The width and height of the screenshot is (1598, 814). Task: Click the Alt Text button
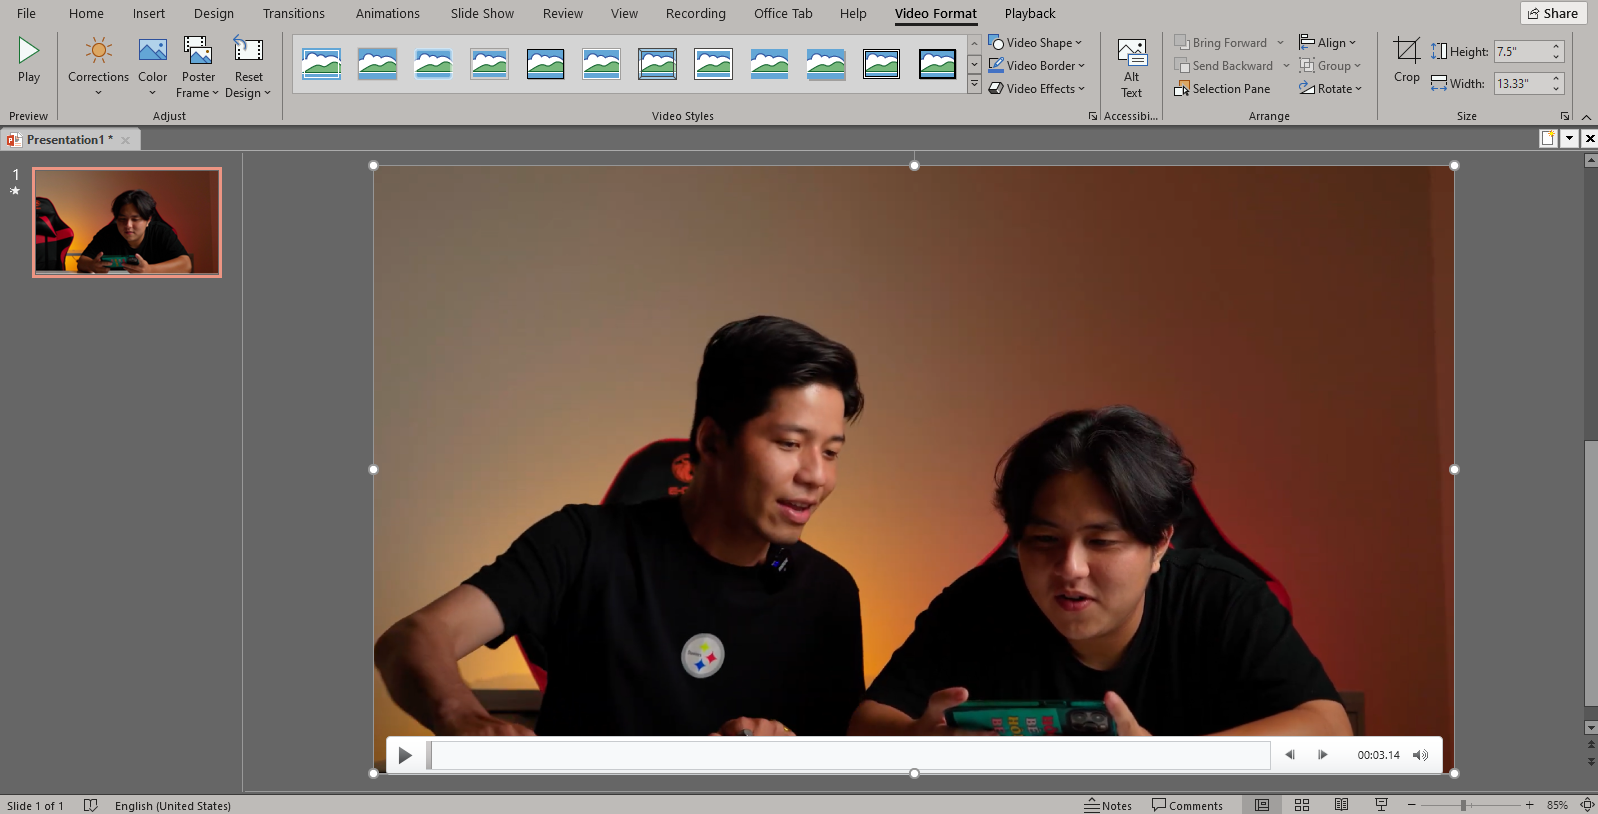tap(1131, 68)
